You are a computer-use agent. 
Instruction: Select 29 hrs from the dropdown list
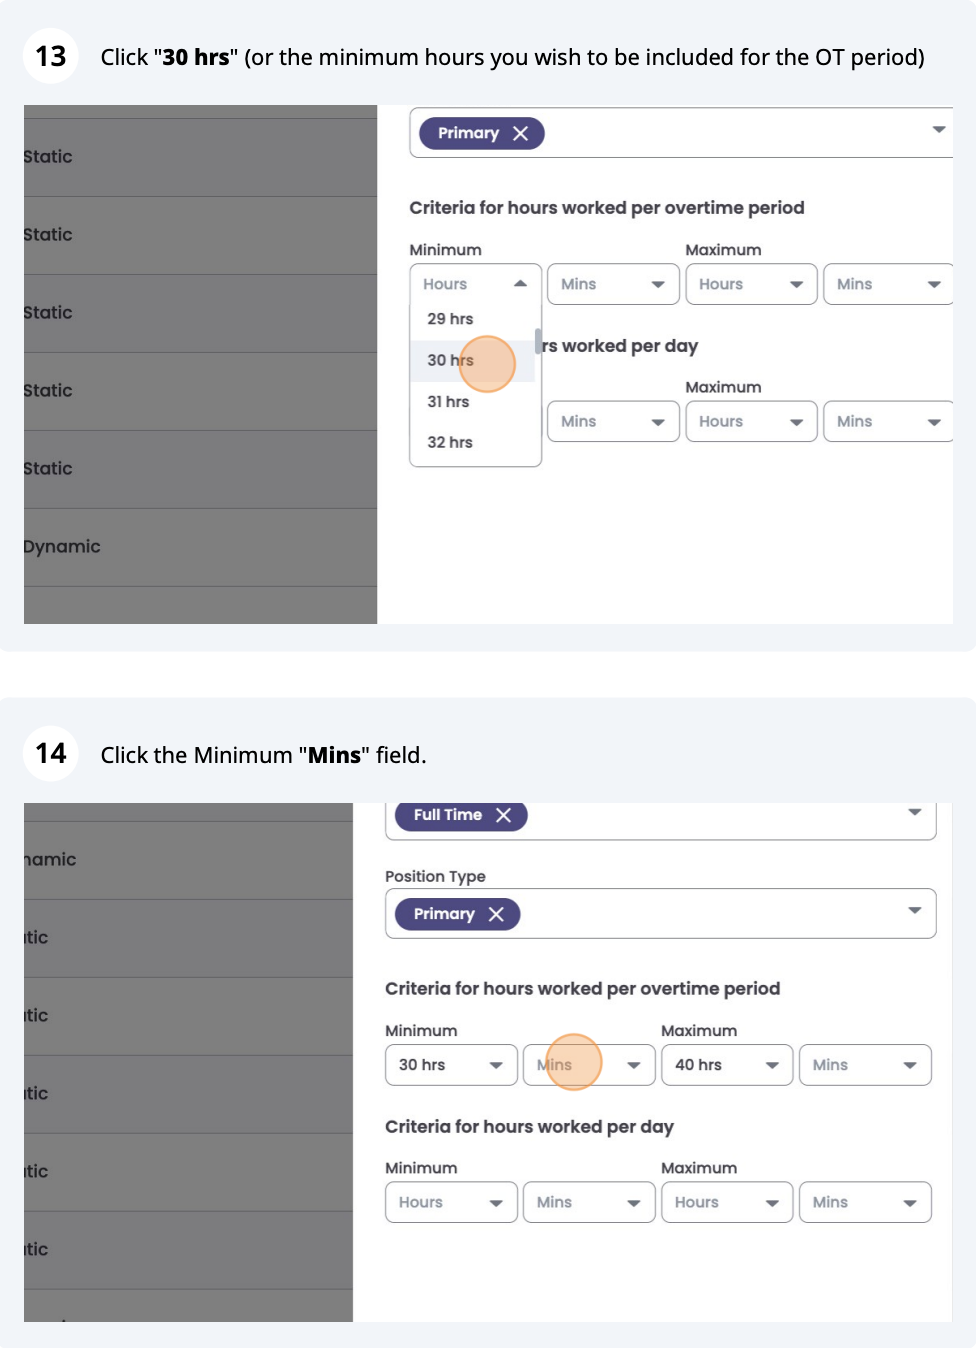coord(450,319)
